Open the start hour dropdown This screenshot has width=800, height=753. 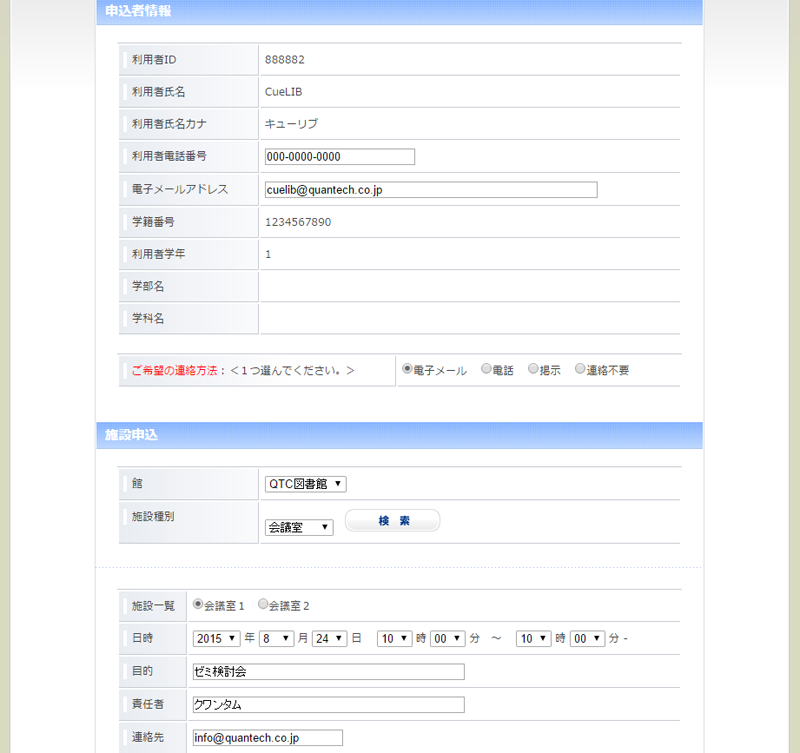[x=394, y=638]
